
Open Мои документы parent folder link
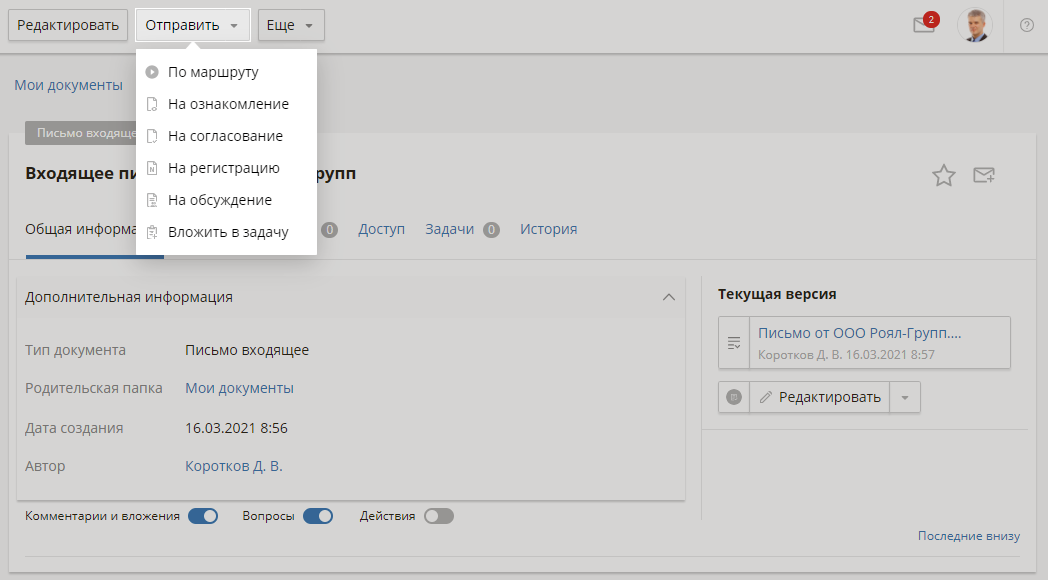pyautogui.click(x=239, y=388)
